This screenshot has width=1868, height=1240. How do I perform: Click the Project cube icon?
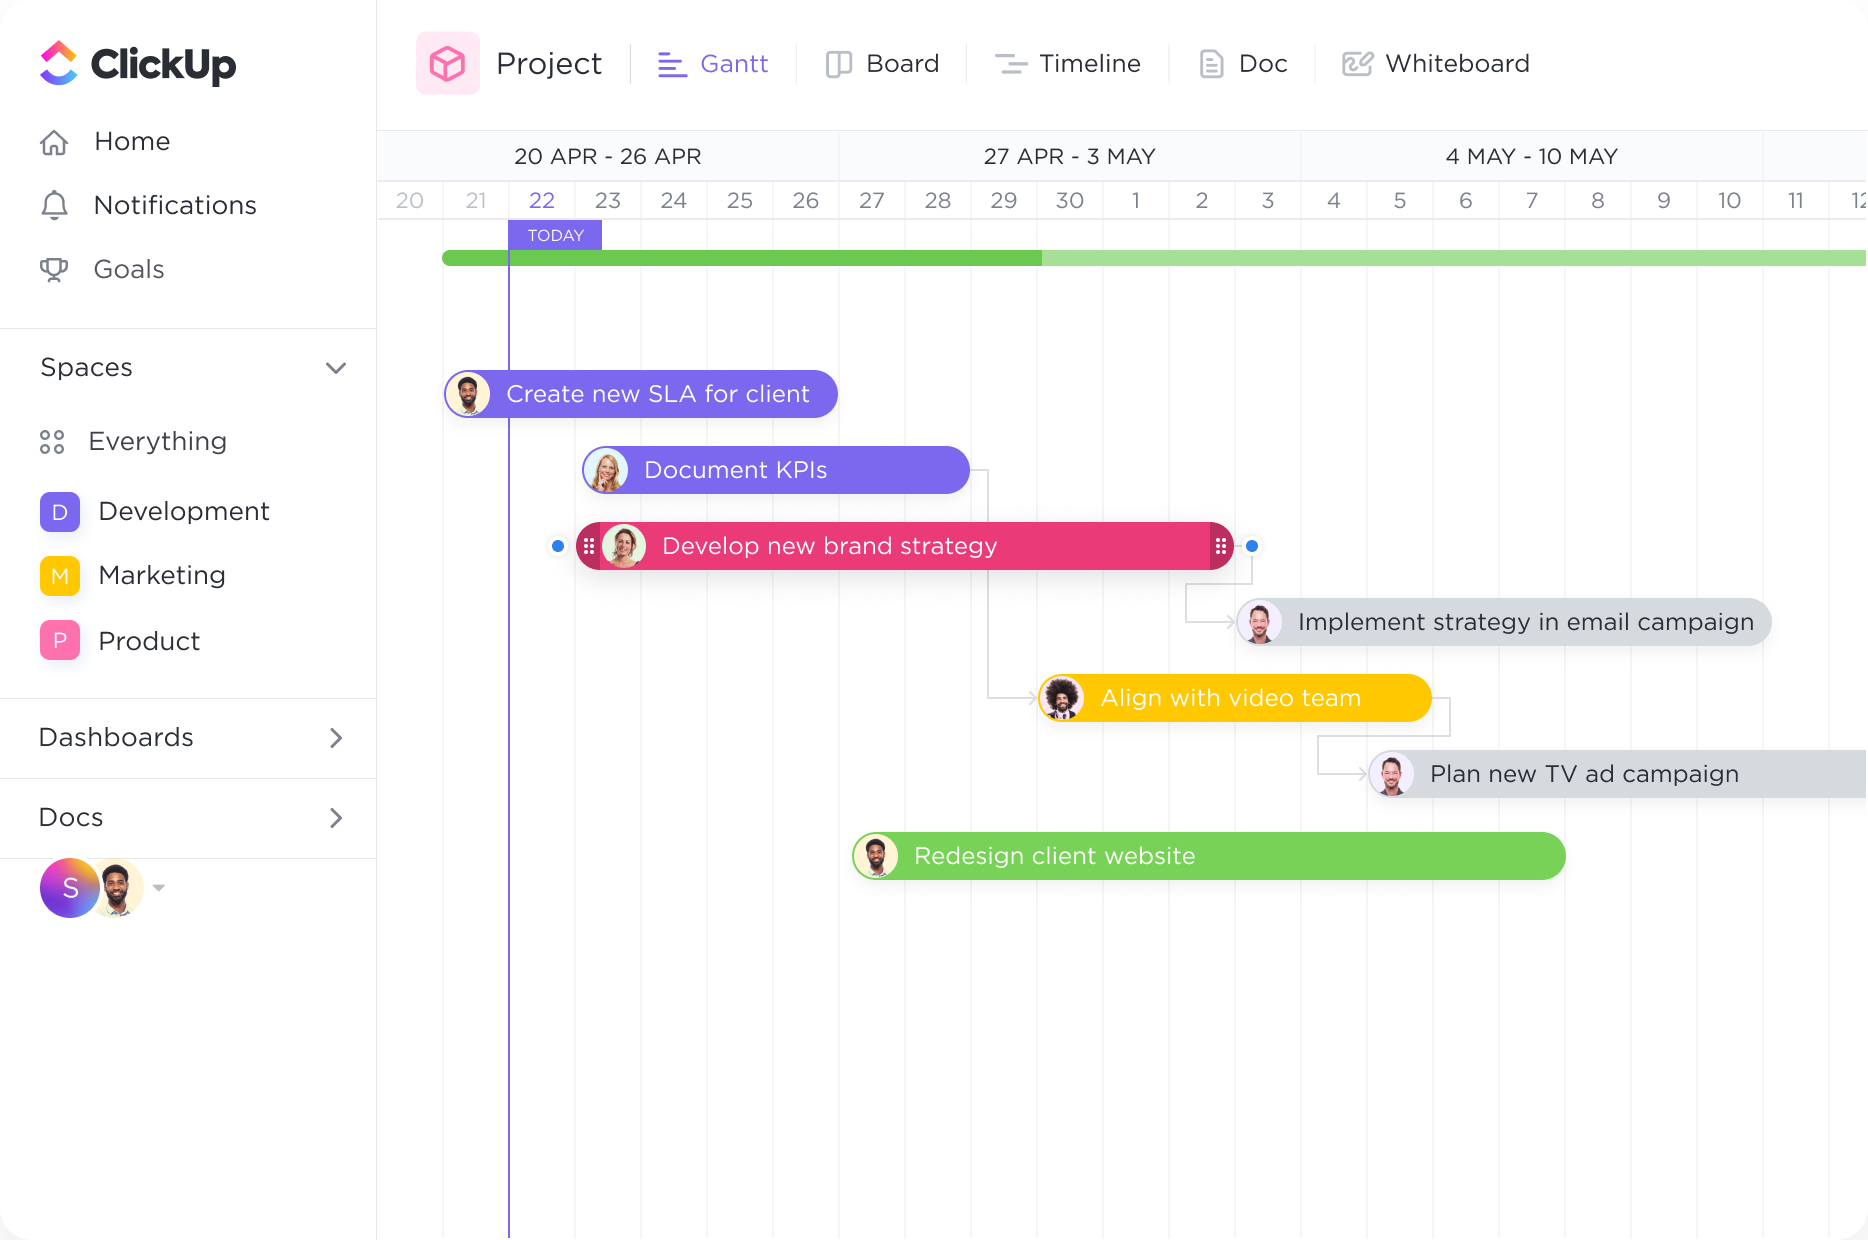pos(447,63)
